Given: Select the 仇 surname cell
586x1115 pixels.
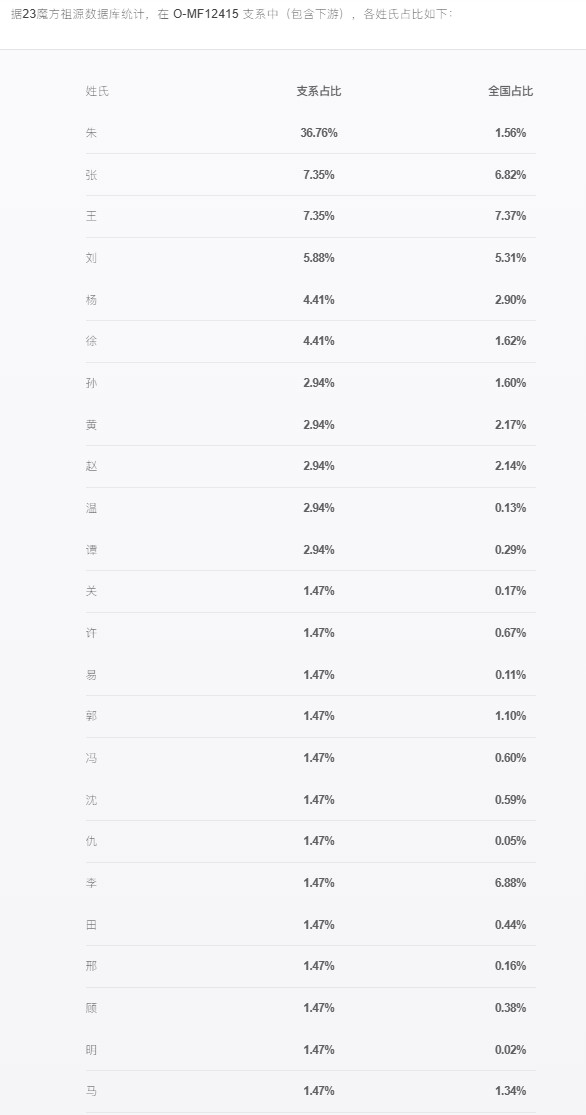Looking at the screenshot, I should [92, 841].
